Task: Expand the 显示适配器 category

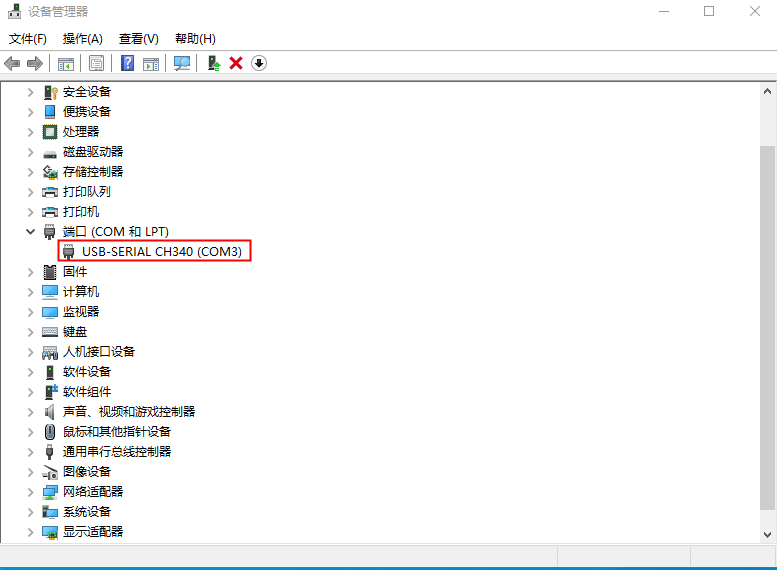Action: [x=30, y=531]
